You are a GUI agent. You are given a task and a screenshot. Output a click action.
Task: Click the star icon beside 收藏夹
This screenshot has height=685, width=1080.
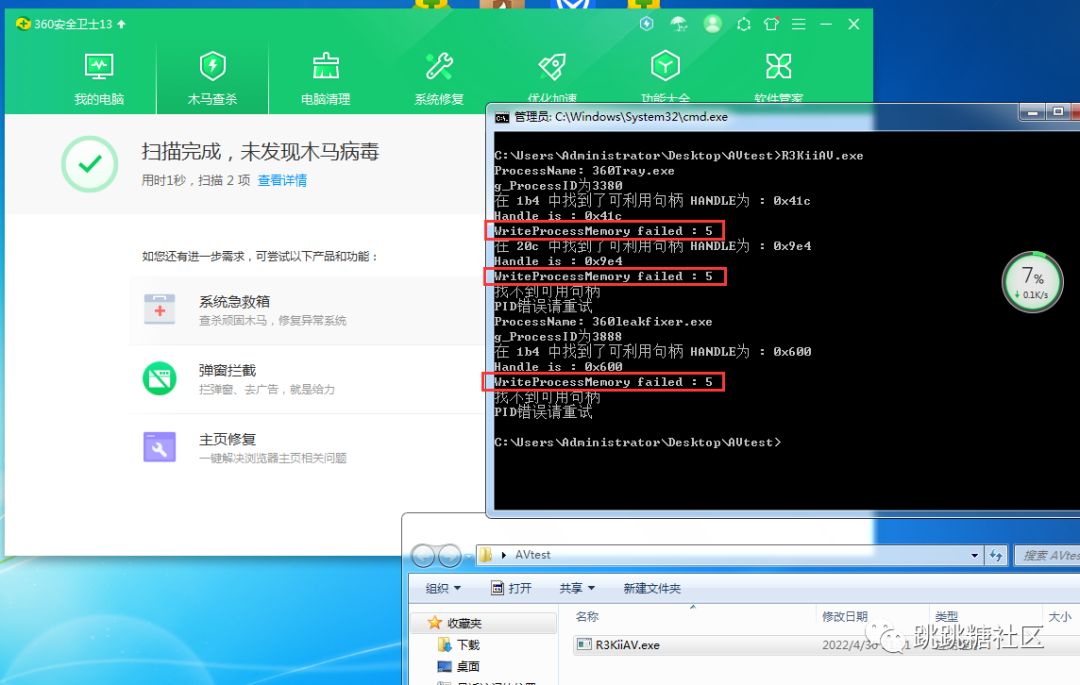[435, 623]
